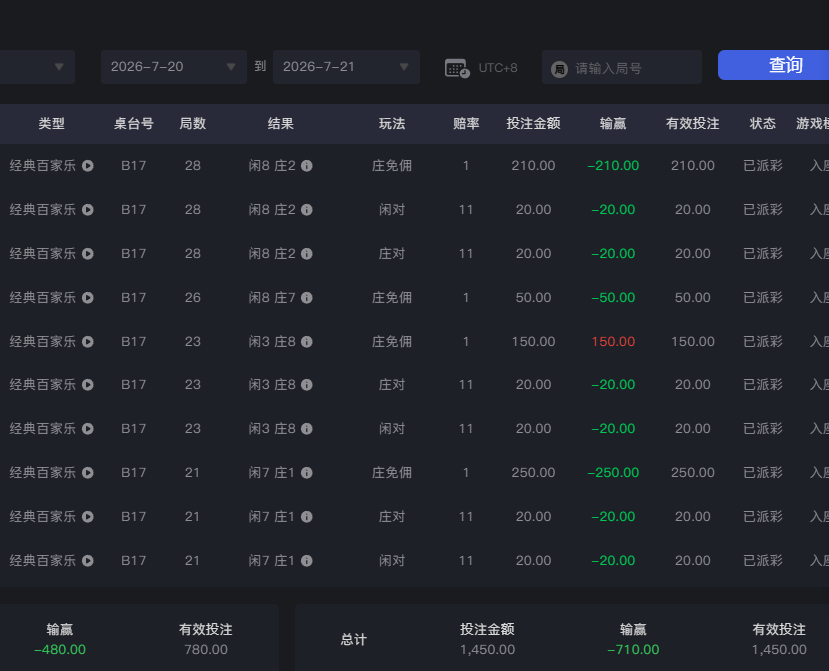
Task: Select the -210.00 loss amount
Action: pyautogui.click(x=613, y=166)
